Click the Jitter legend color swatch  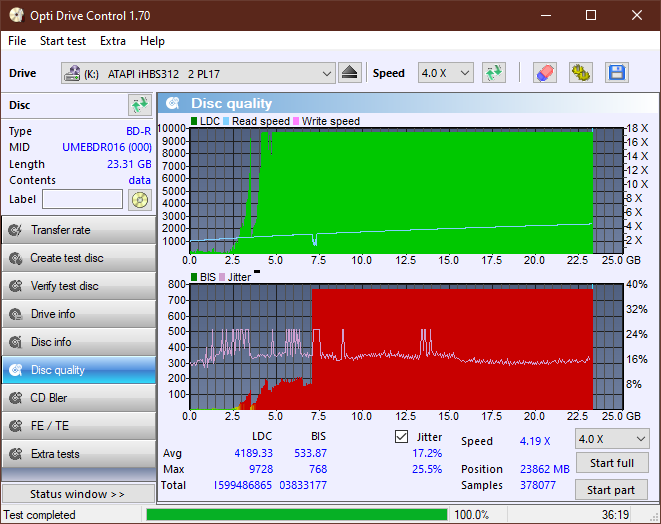coord(222,277)
